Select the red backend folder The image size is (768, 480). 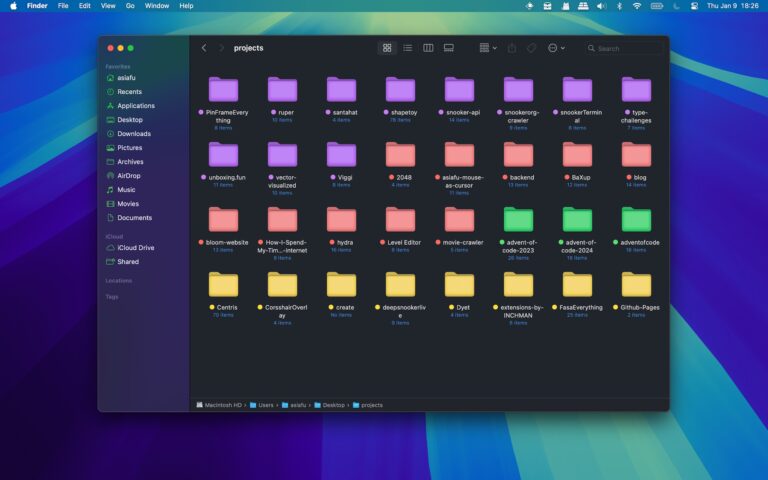point(518,155)
